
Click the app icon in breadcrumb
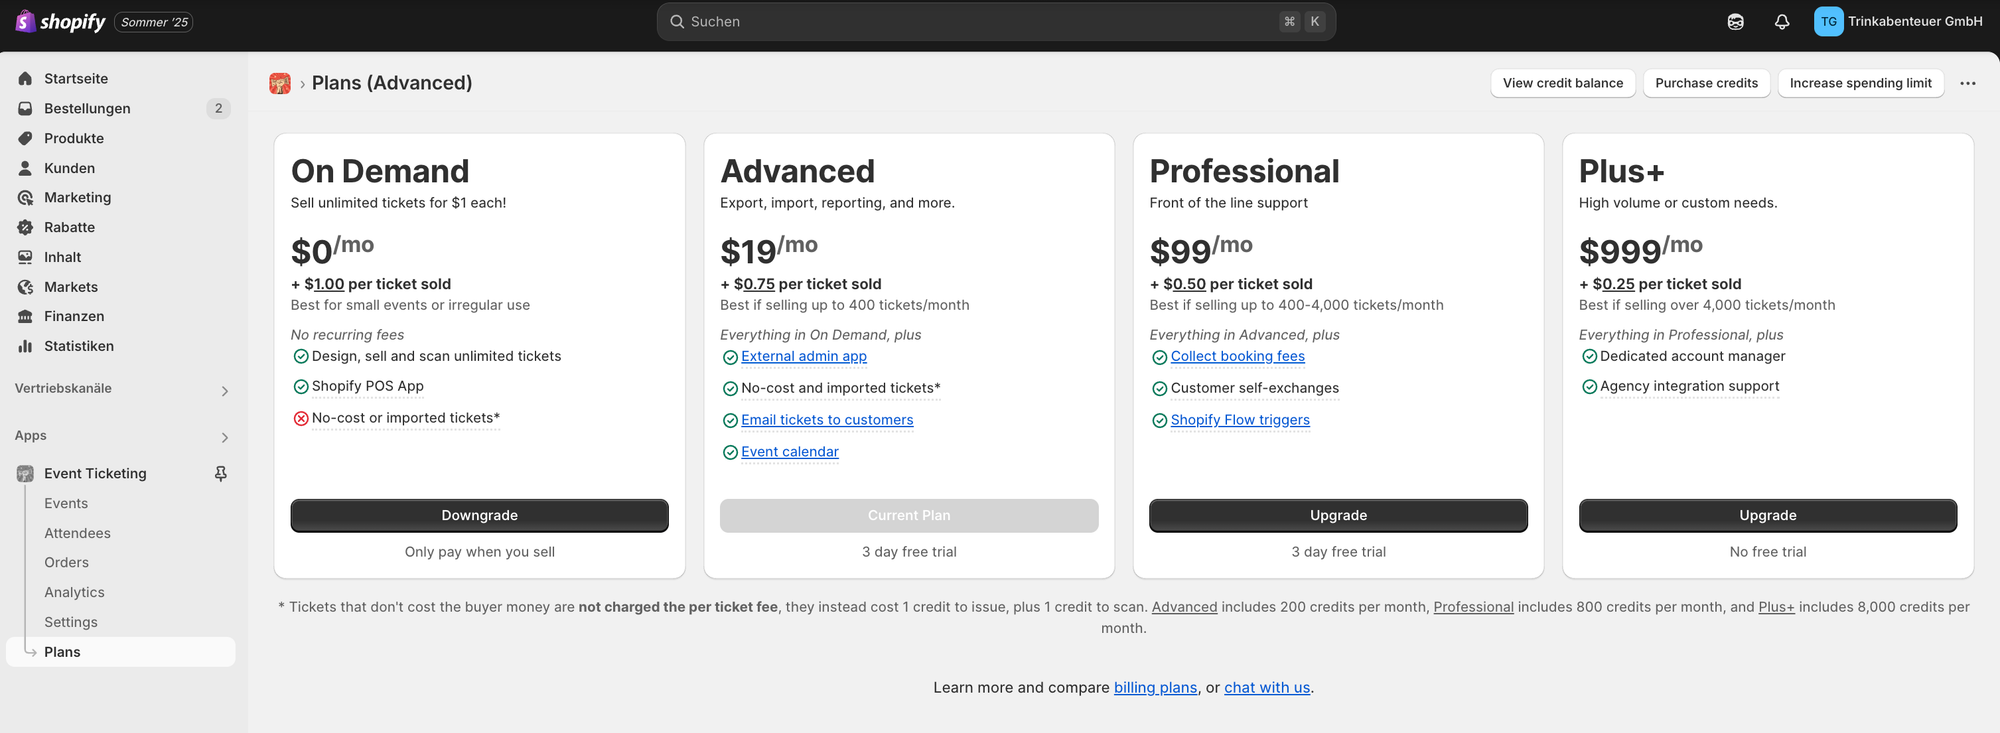tap(280, 83)
